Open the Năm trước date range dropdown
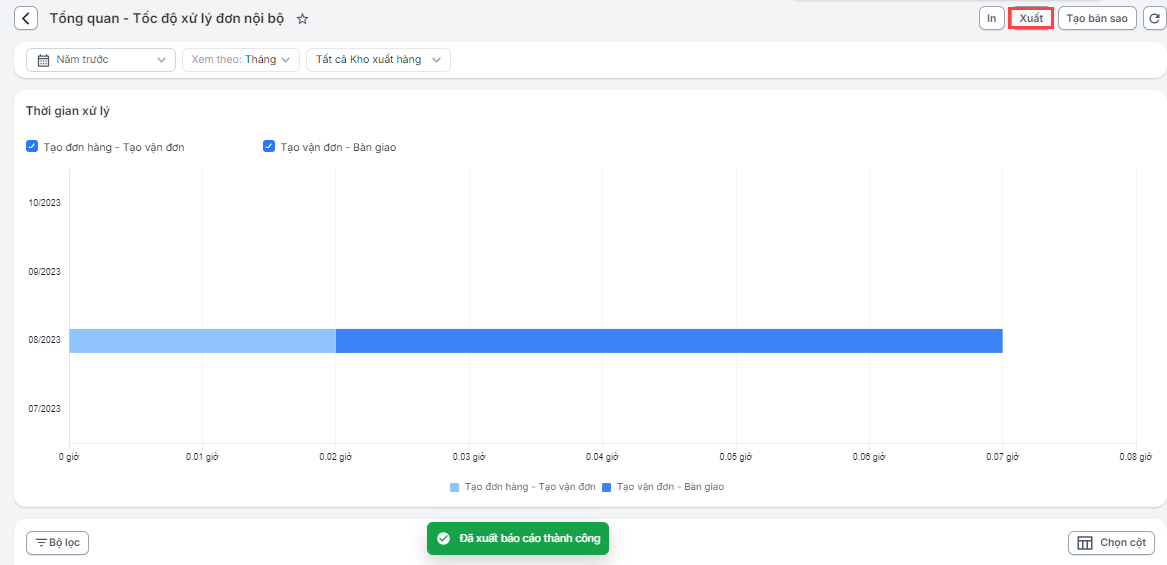The height and width of the screenshot is (565, 1167). (101, 60)
